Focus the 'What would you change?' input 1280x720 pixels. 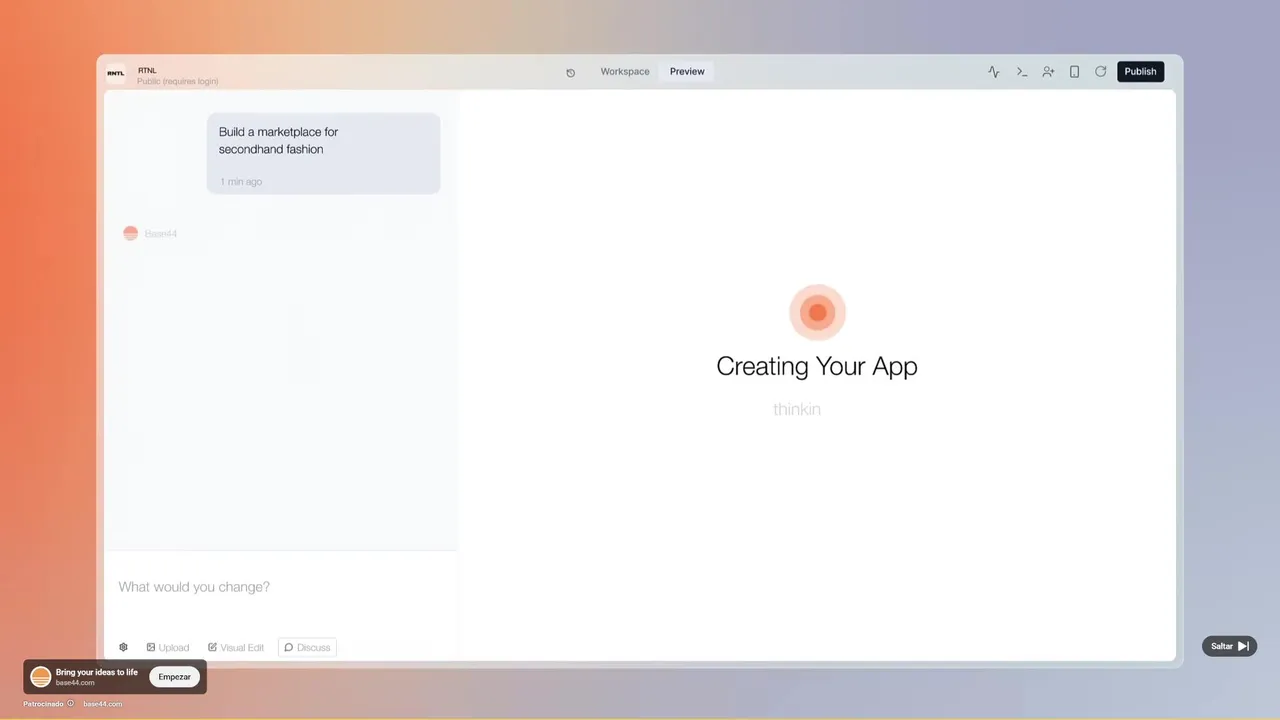pyautogui.click(x=281, y=587)
